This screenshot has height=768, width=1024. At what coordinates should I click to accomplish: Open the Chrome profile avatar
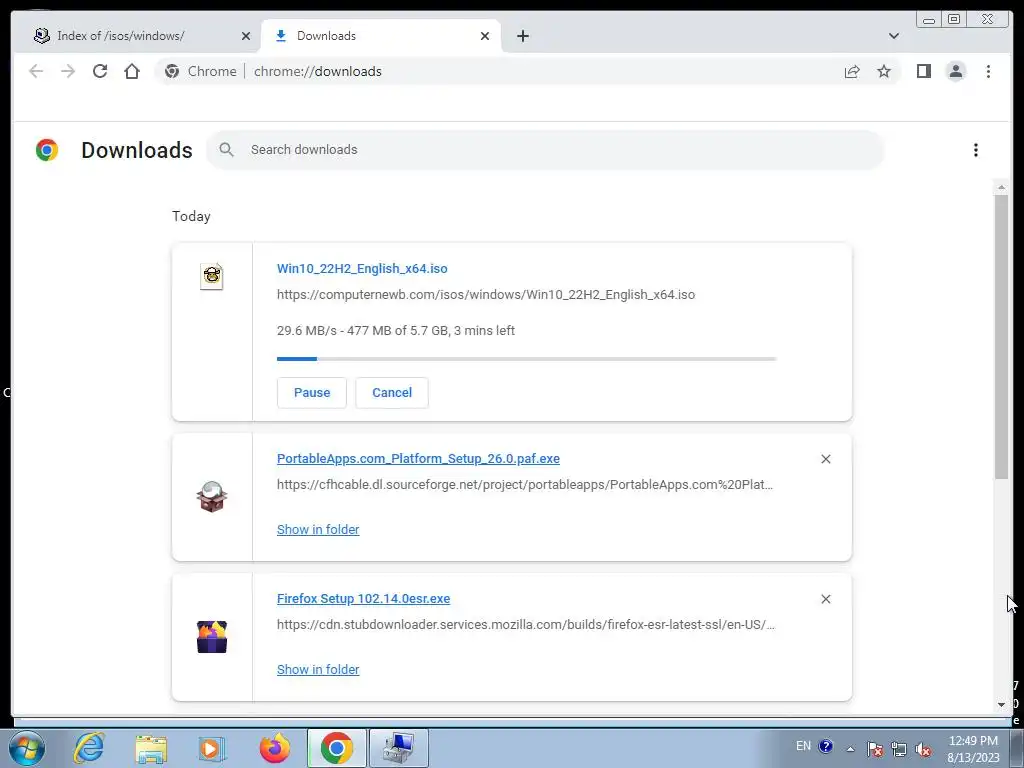955,71
